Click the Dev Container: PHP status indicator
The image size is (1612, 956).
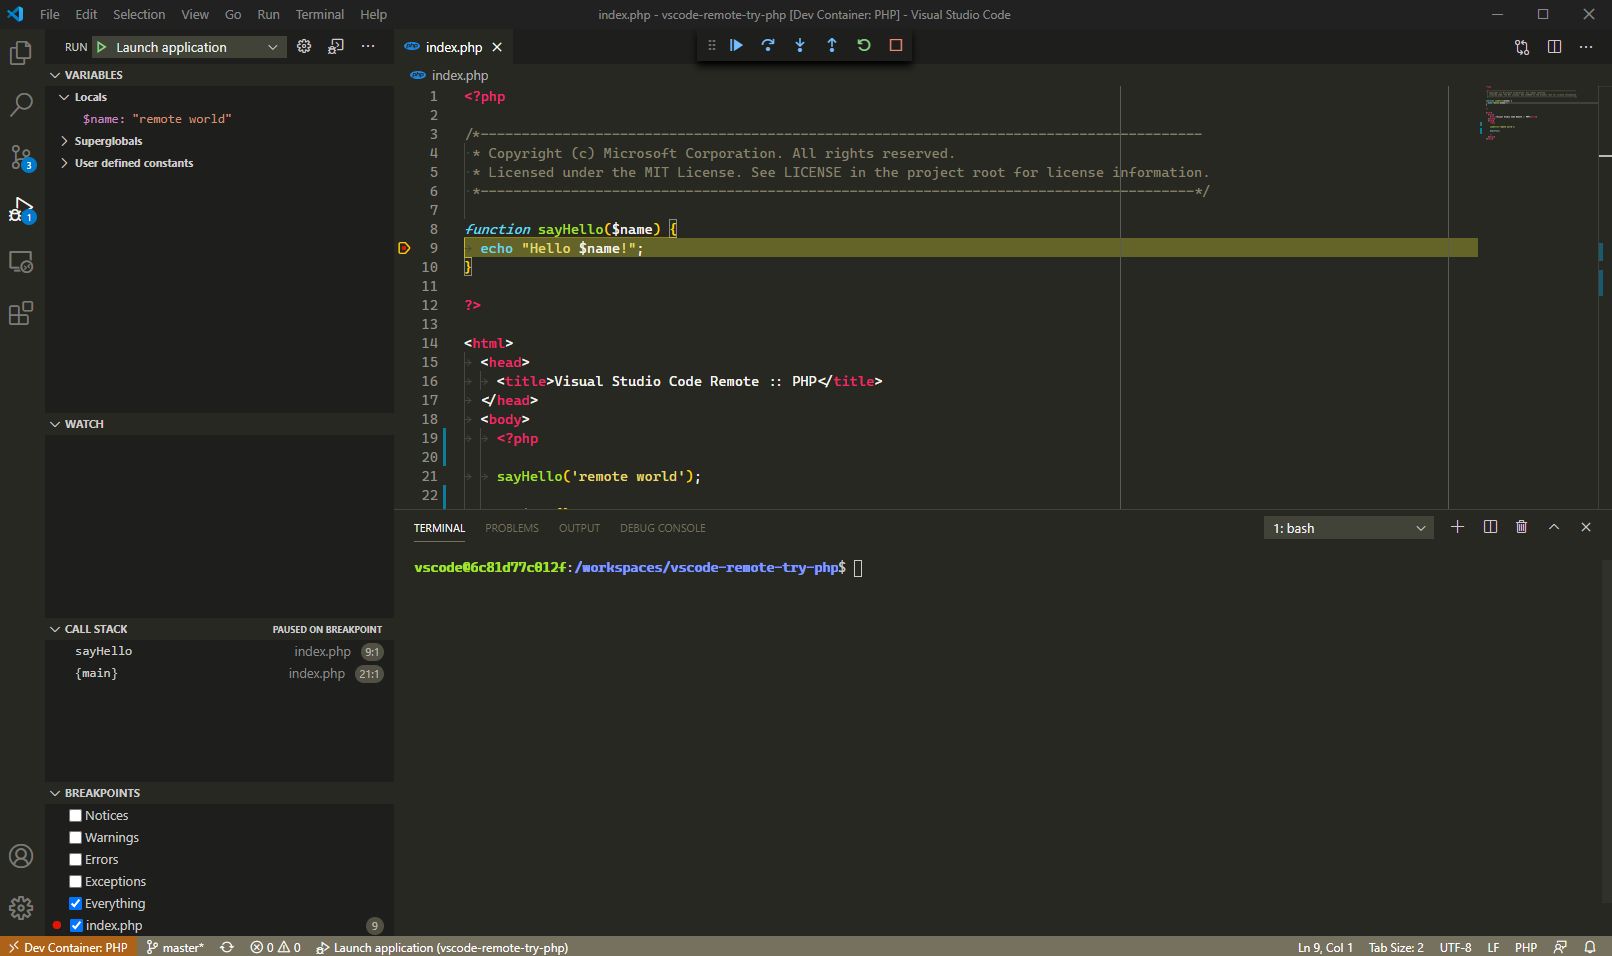(68, 947)
